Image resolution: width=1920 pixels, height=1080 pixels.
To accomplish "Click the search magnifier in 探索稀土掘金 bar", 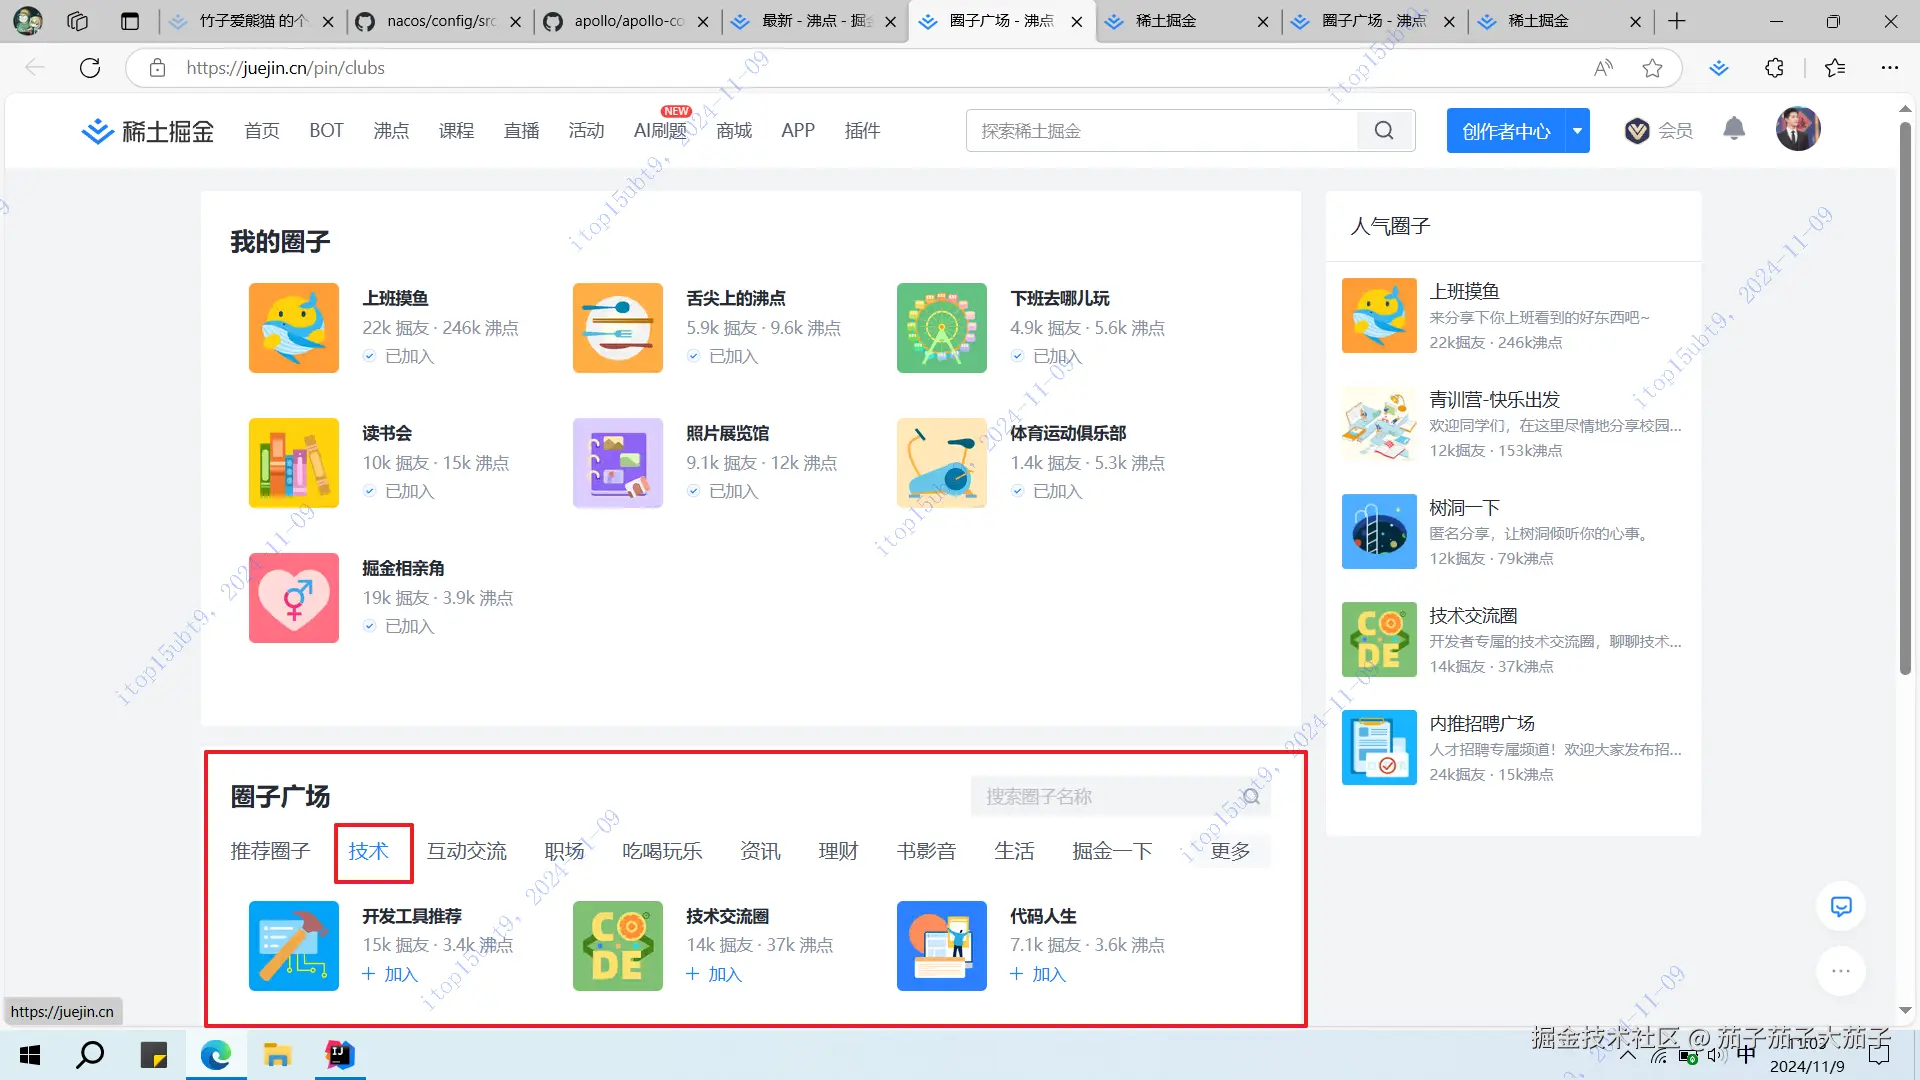I will (x=1384, y=130).
